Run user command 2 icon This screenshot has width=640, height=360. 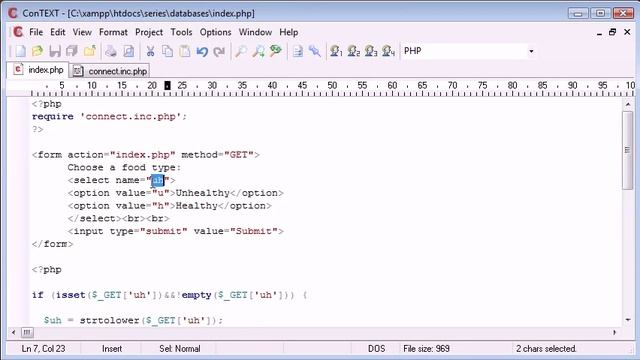(353, 51)
